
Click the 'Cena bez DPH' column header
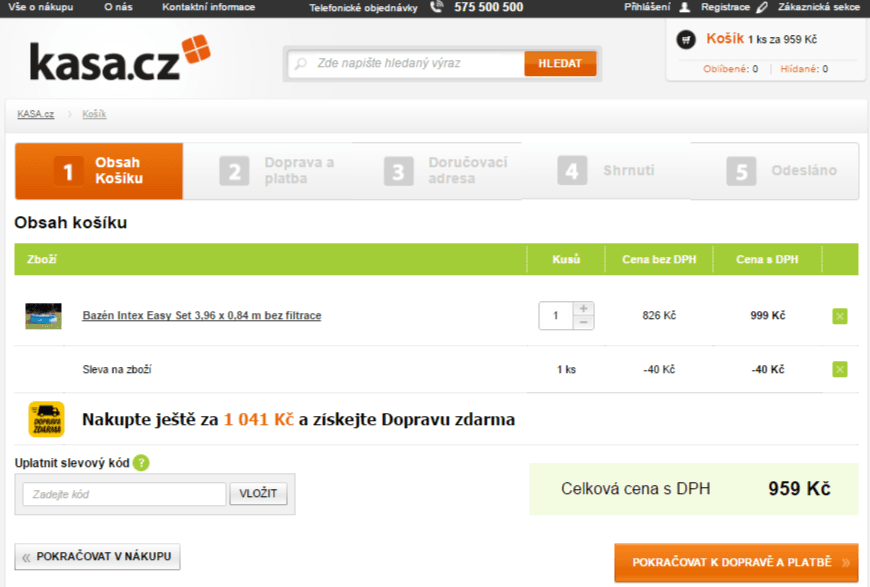click(x=659, y=260)
